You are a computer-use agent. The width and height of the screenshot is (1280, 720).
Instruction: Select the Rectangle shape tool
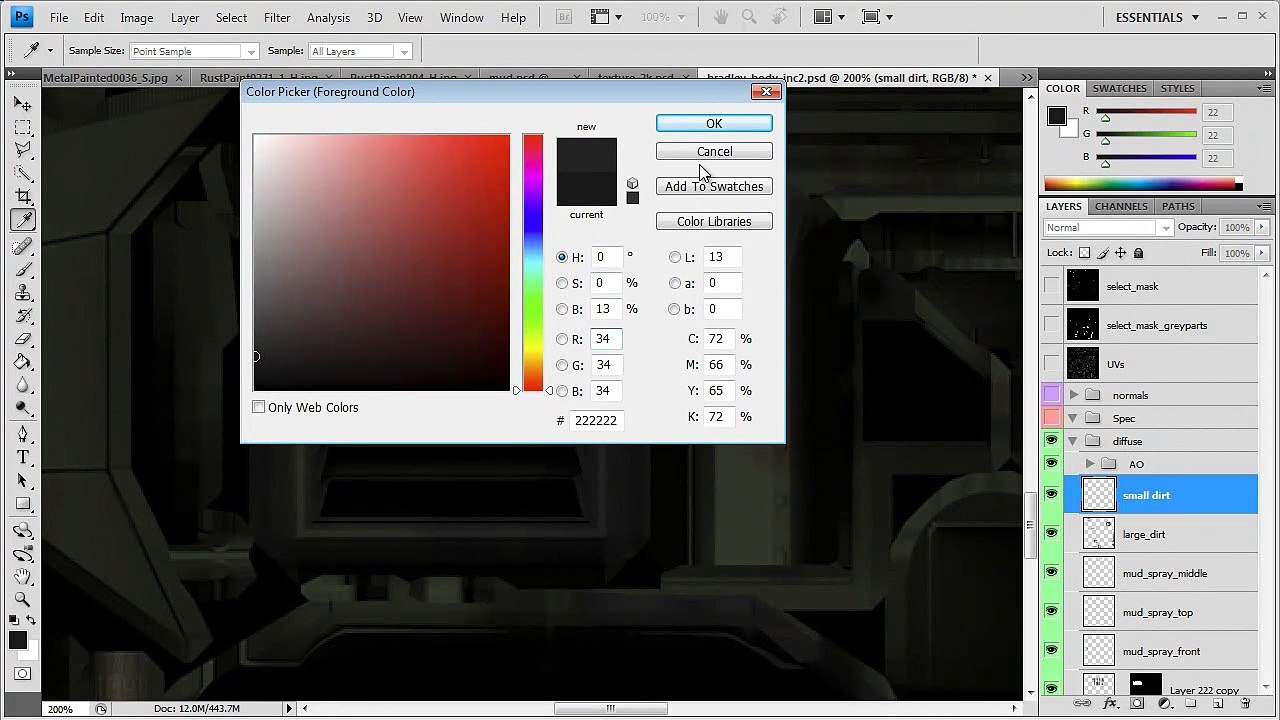[23, 504]
